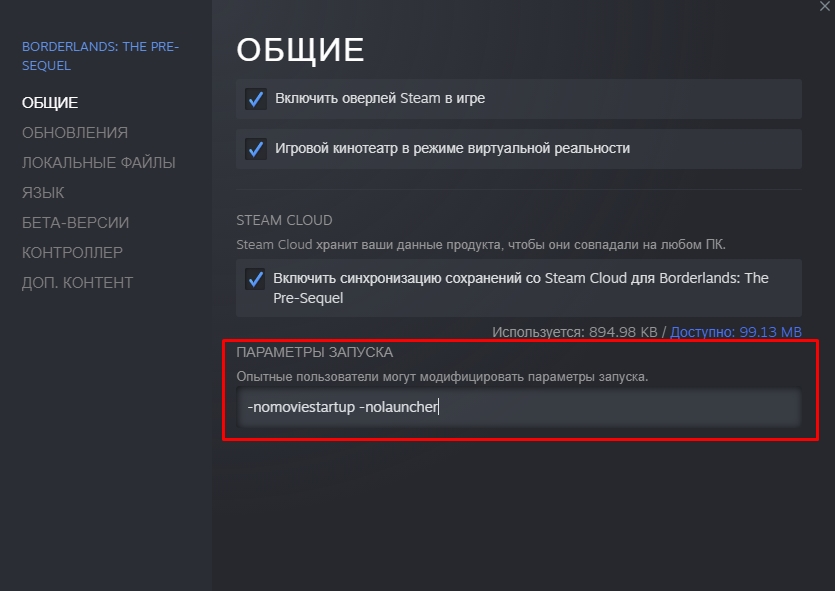The height and width of the screenshot is (591, 835).
Task: Show the КОНТРОЛЛЕР settings
Action: tap(72, 252)
